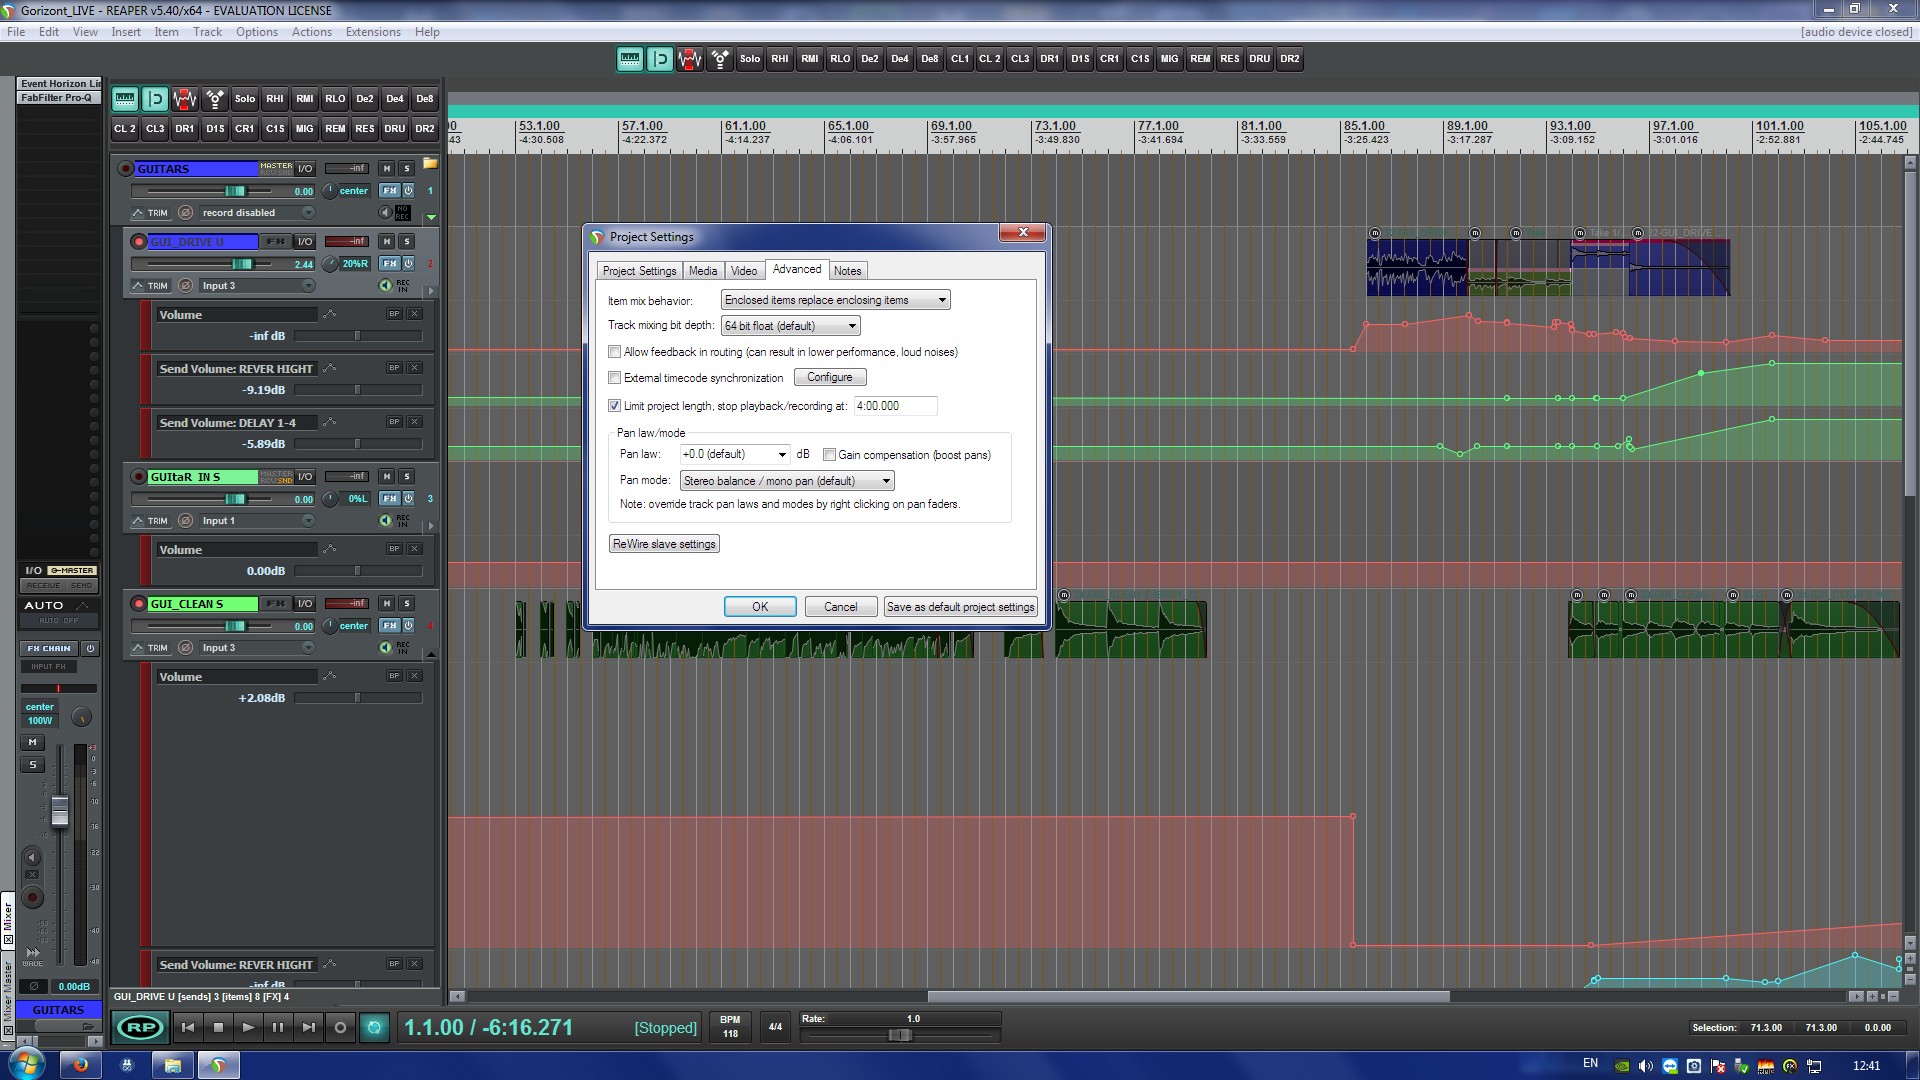Mute the GUITARS track
This screenshot has height=1080, width=1920.
point(387,168)
